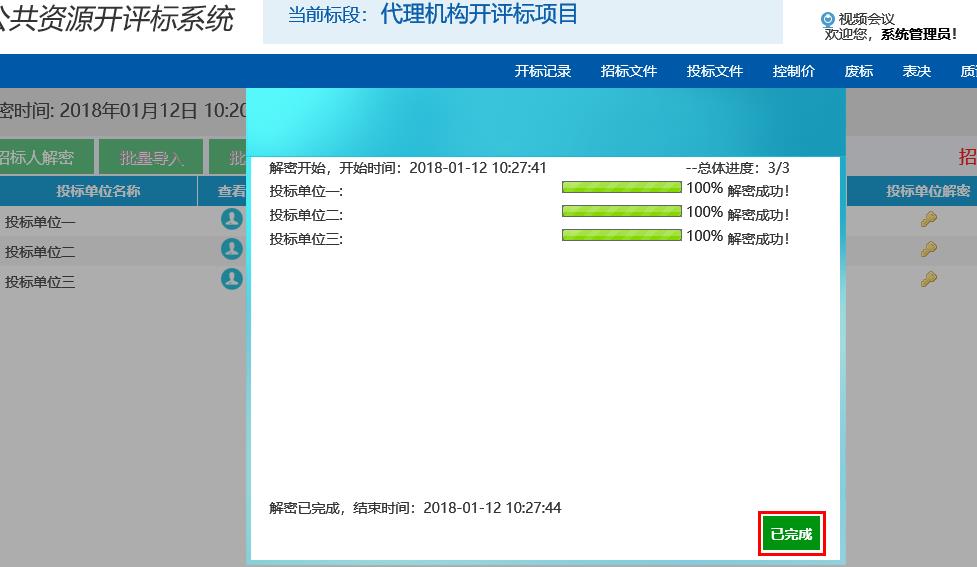Click the 招标人解密 button
Screen dimensions: 977x567
coord(45,157)
